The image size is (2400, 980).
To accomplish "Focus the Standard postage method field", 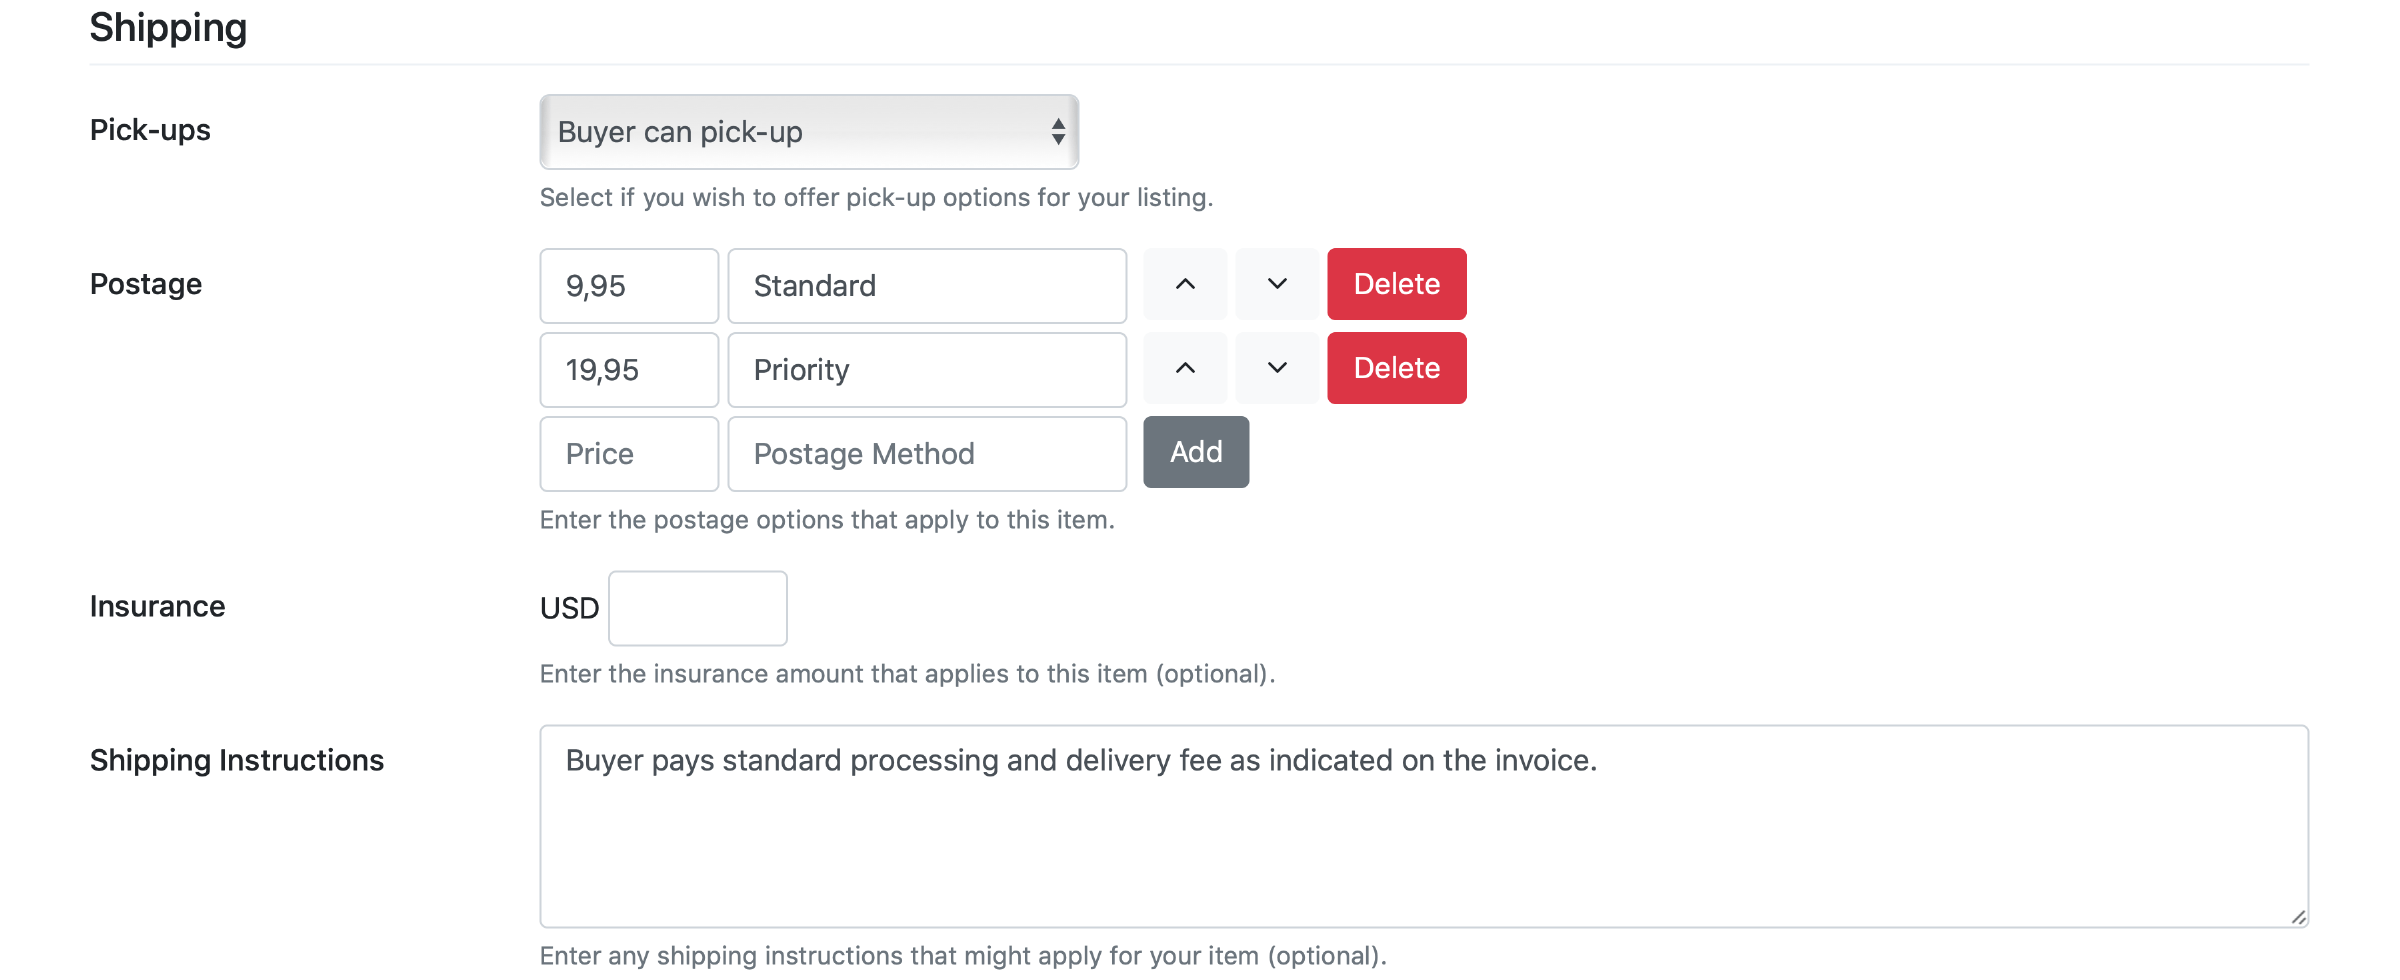I will (927, 286).
